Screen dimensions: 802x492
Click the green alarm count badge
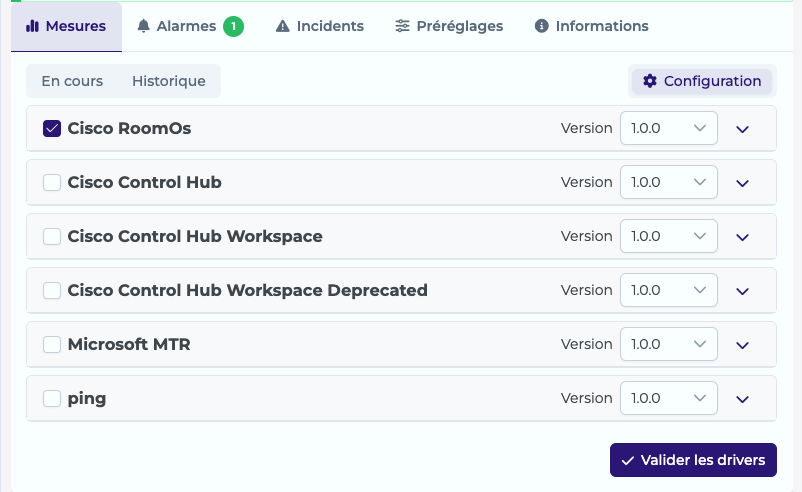(x=233, y=26)
